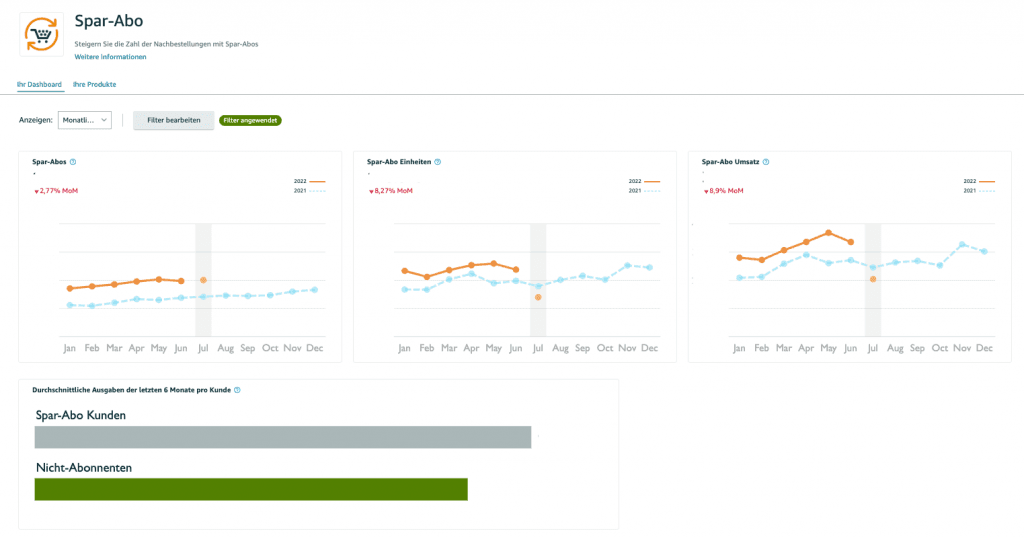The width and height of the screenshot is (1024, 537).
Task: Switch to the Ihr Dashboard tab
Action: coord(39,85)
